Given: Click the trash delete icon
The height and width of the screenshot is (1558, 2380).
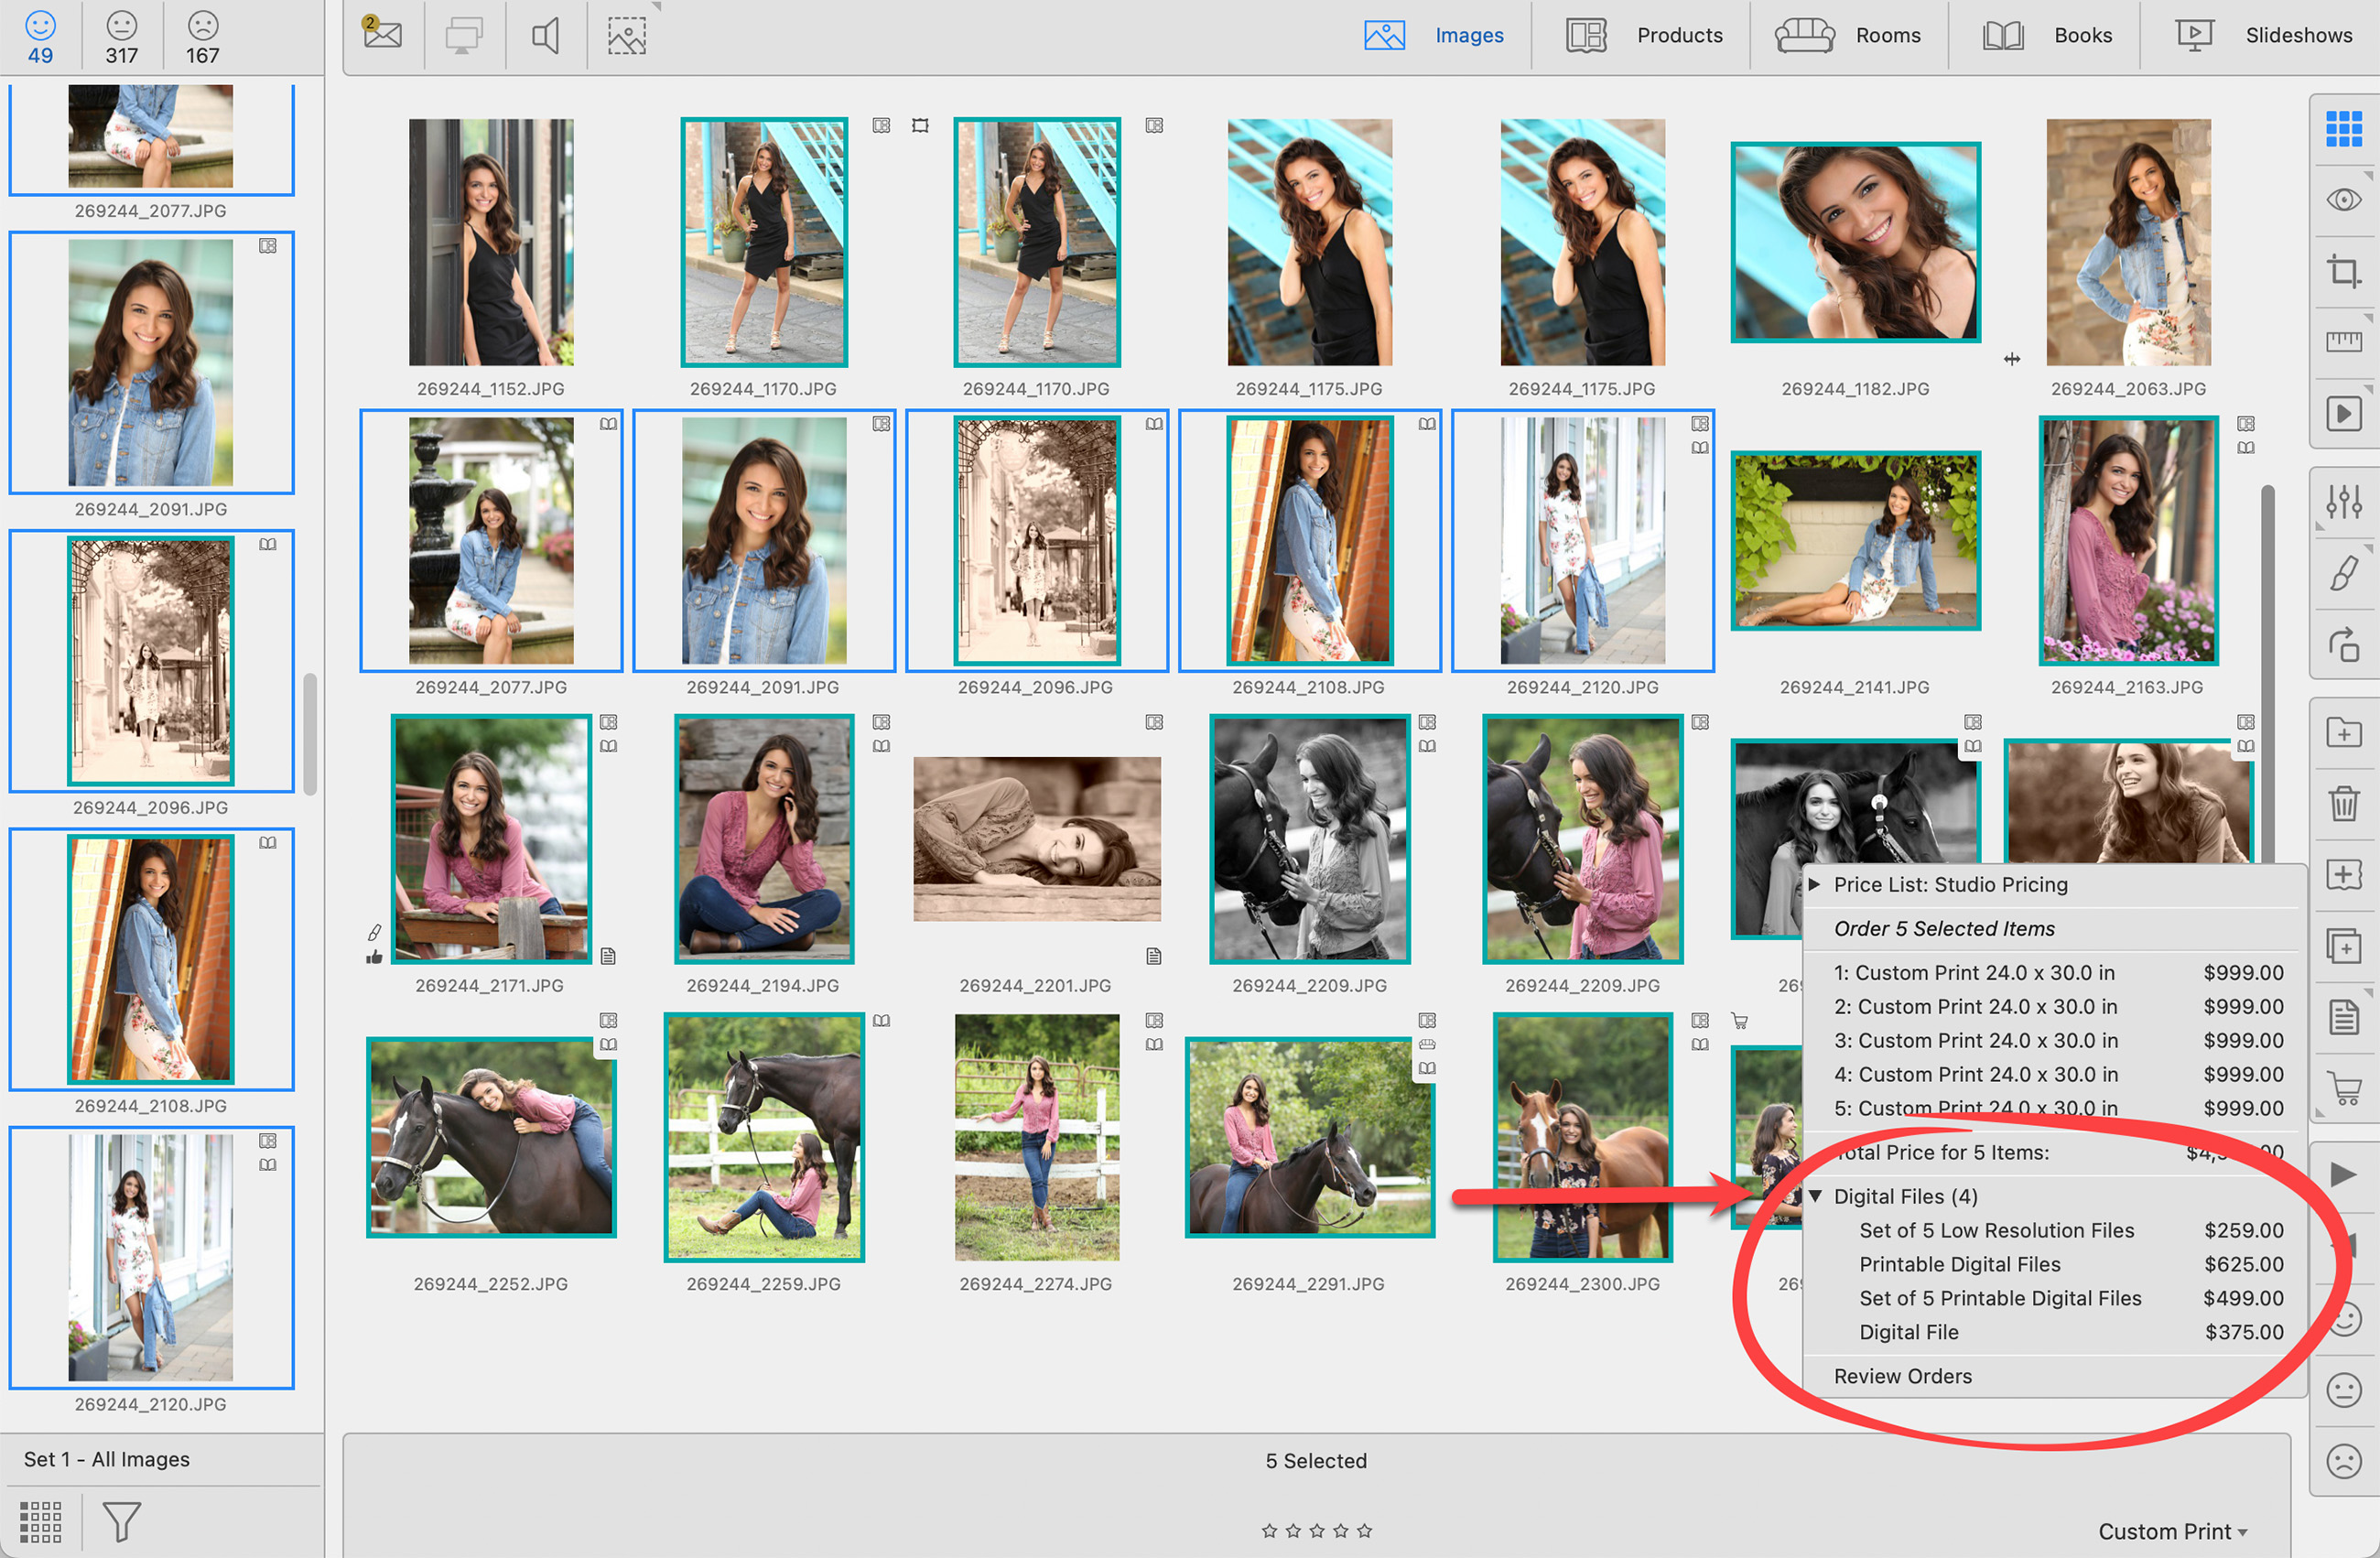Looking at the screenshot, I should point(2343,803).
